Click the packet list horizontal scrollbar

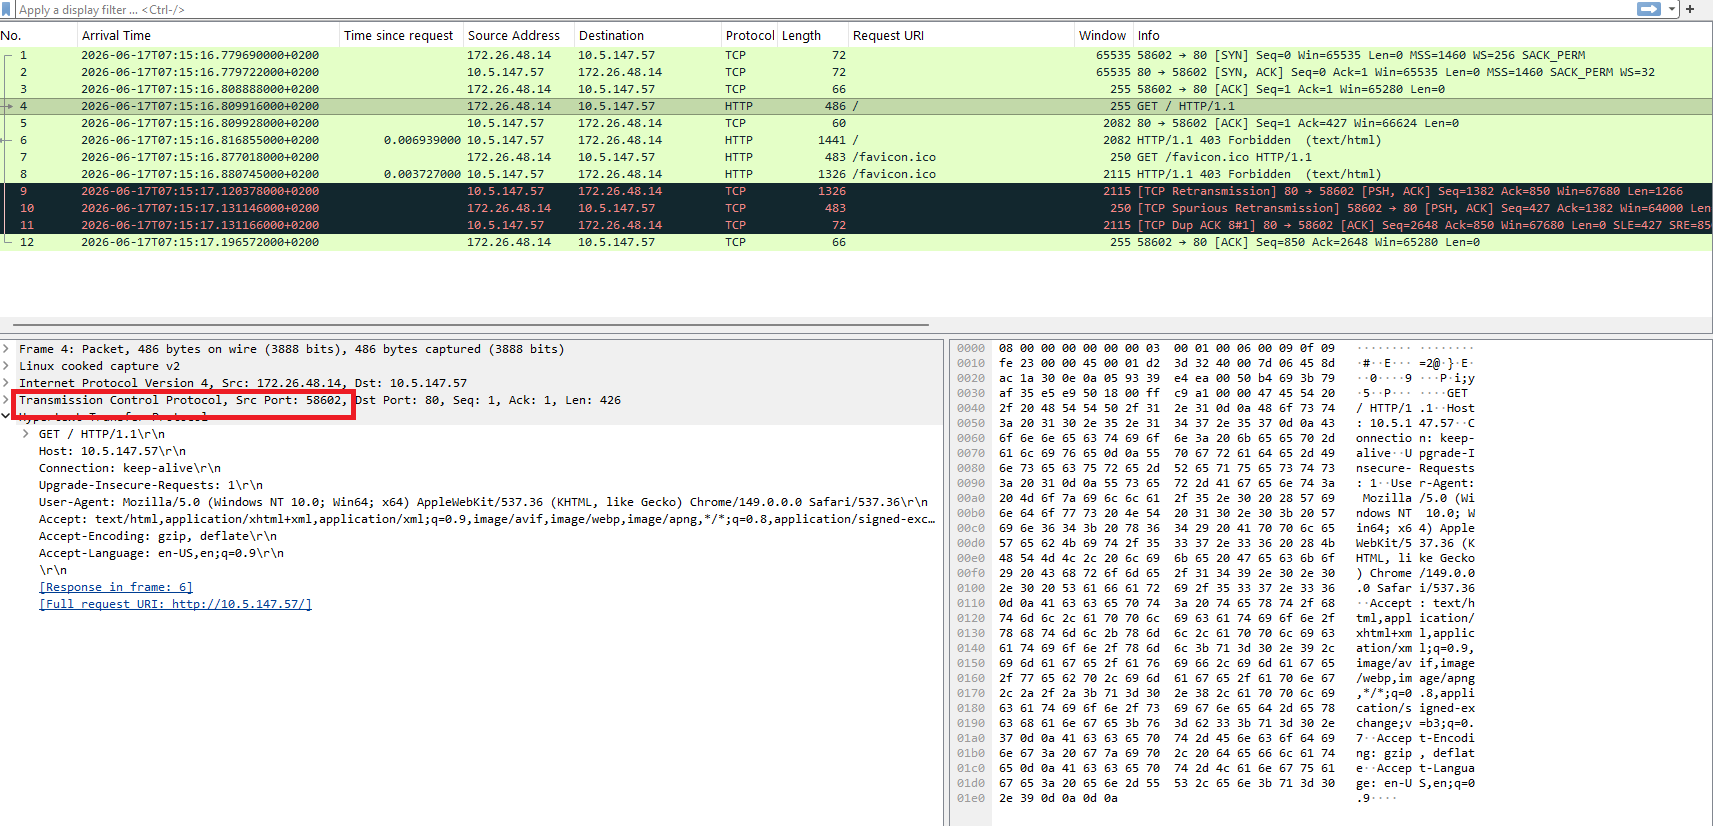click(x=470, y=325)
